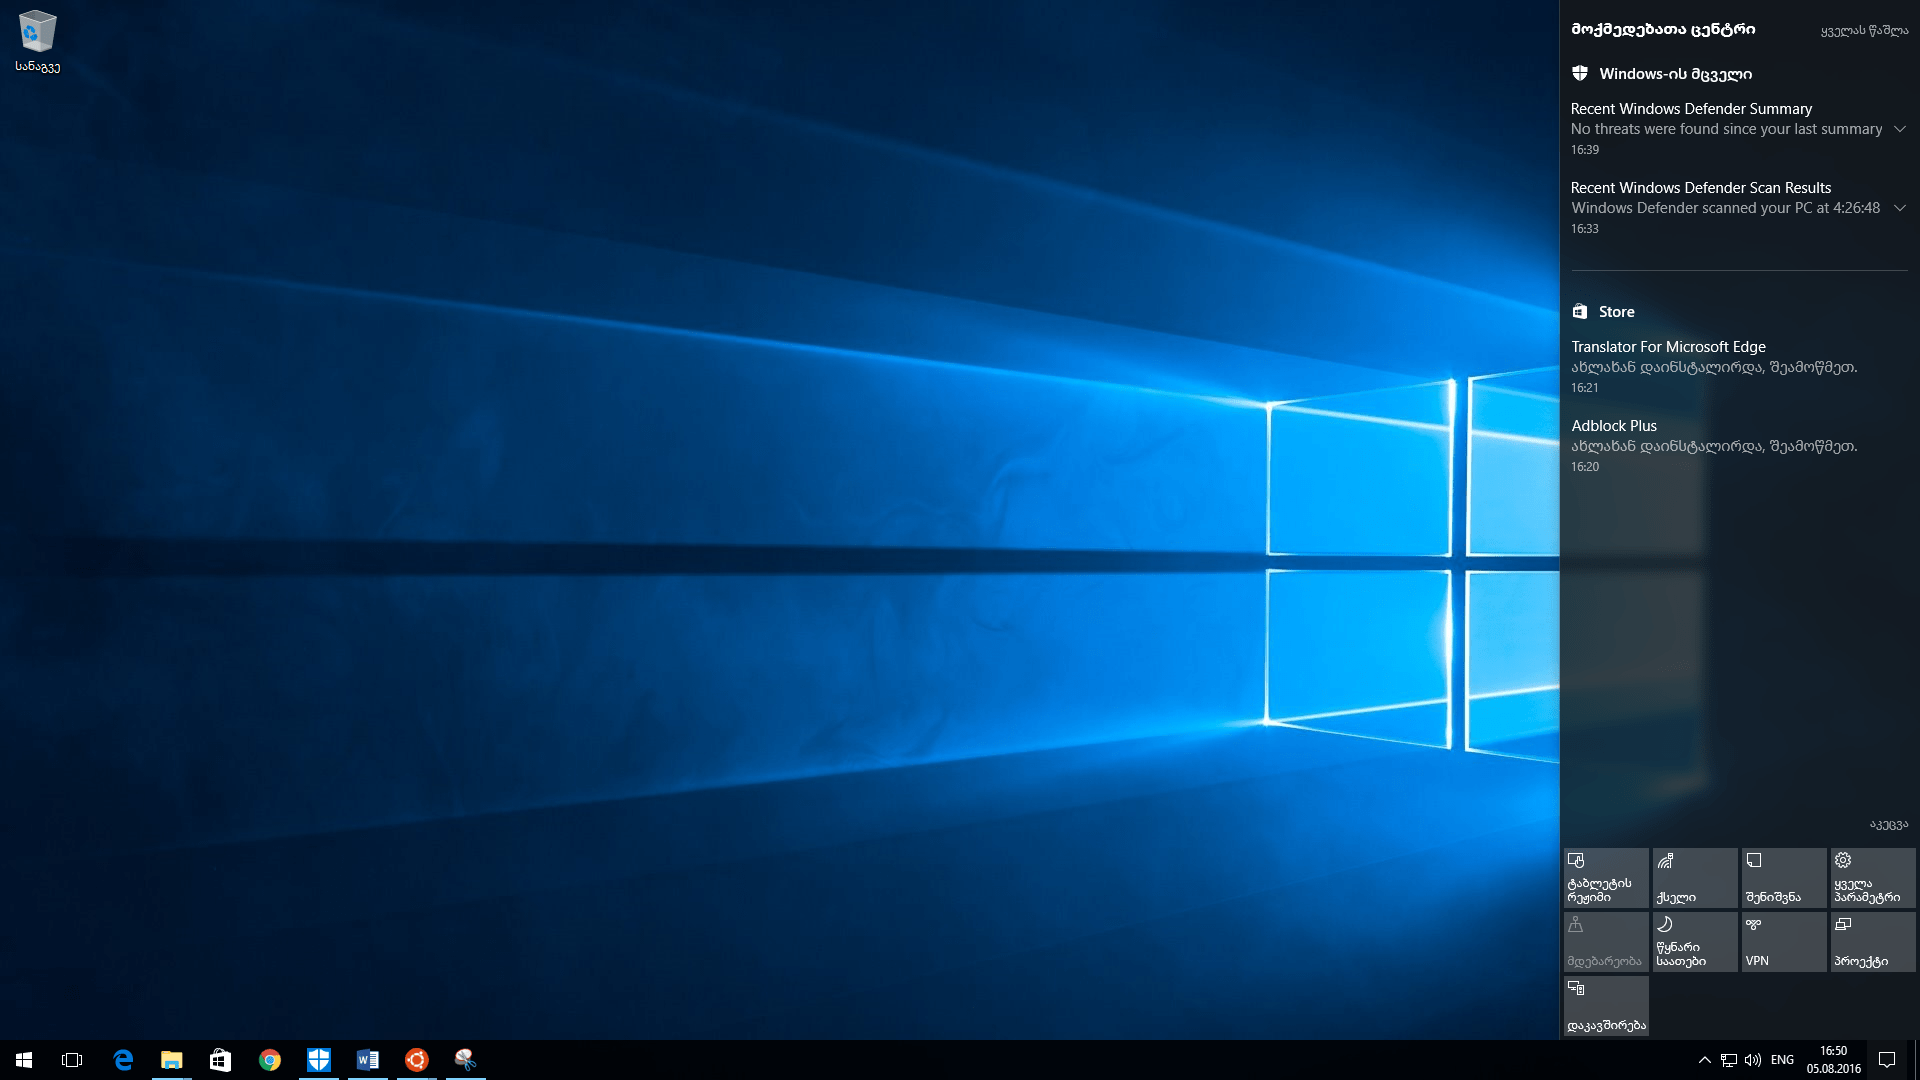
Task: Open the Connect quick action tile
Action: pos(1606,1005)
